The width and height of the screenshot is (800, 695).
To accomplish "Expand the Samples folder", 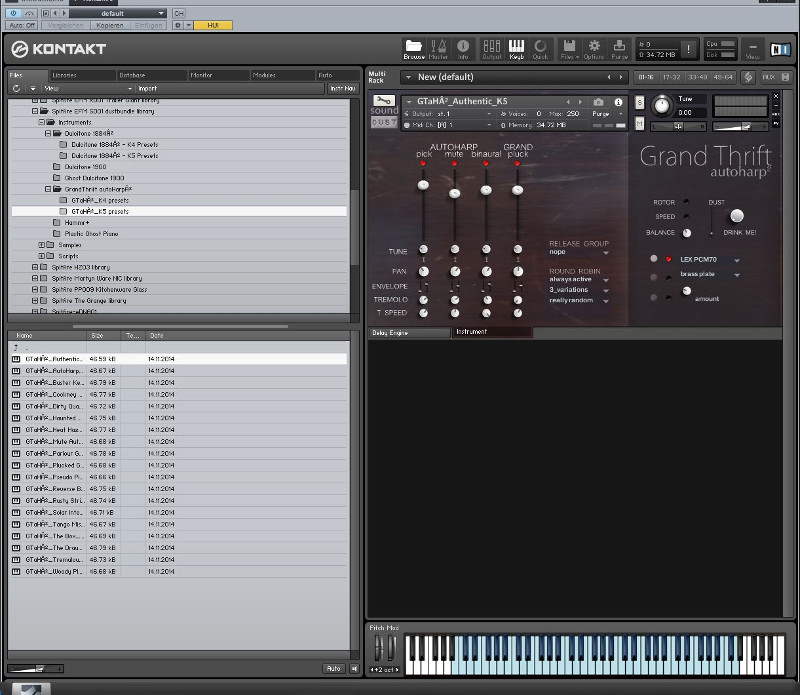I will click(42, 245).
